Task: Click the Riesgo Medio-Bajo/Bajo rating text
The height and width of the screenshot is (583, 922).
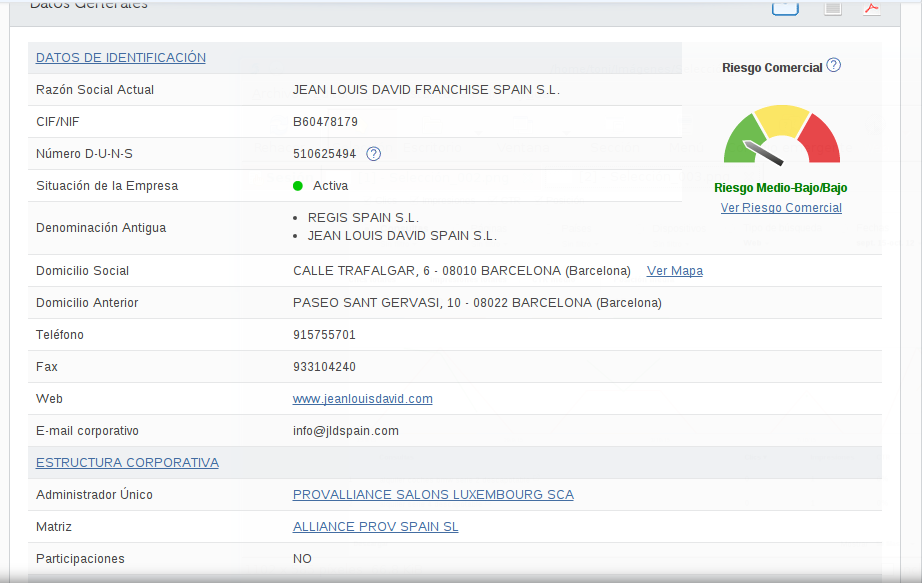Action: click(781, 188)
